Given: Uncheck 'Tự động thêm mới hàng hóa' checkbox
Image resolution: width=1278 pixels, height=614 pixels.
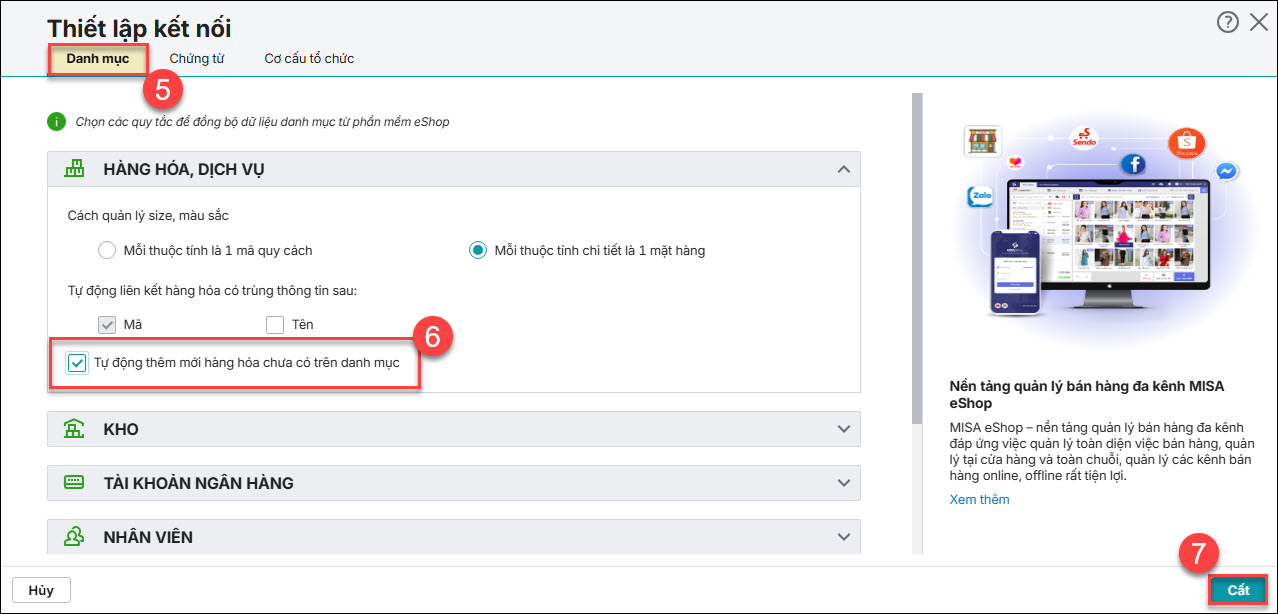Looking at the screenshot, I should coord(77,363).
